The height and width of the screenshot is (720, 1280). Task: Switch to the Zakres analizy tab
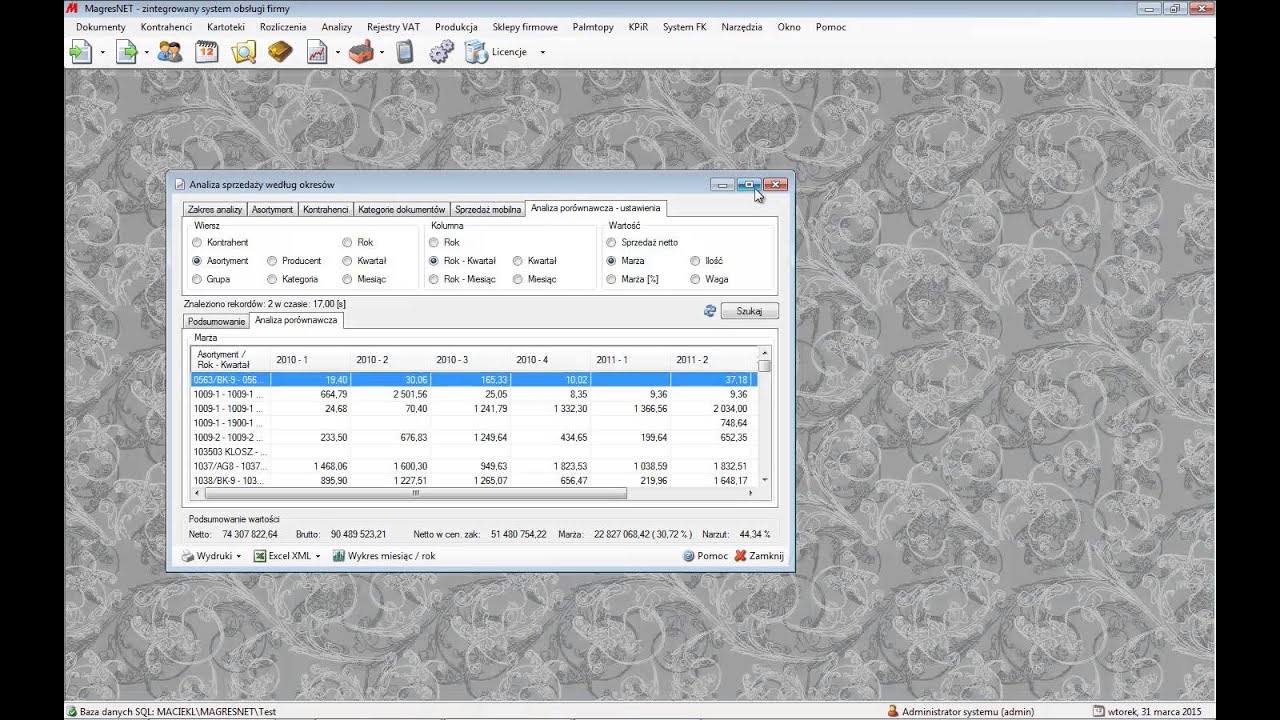[x=215, y=209]
